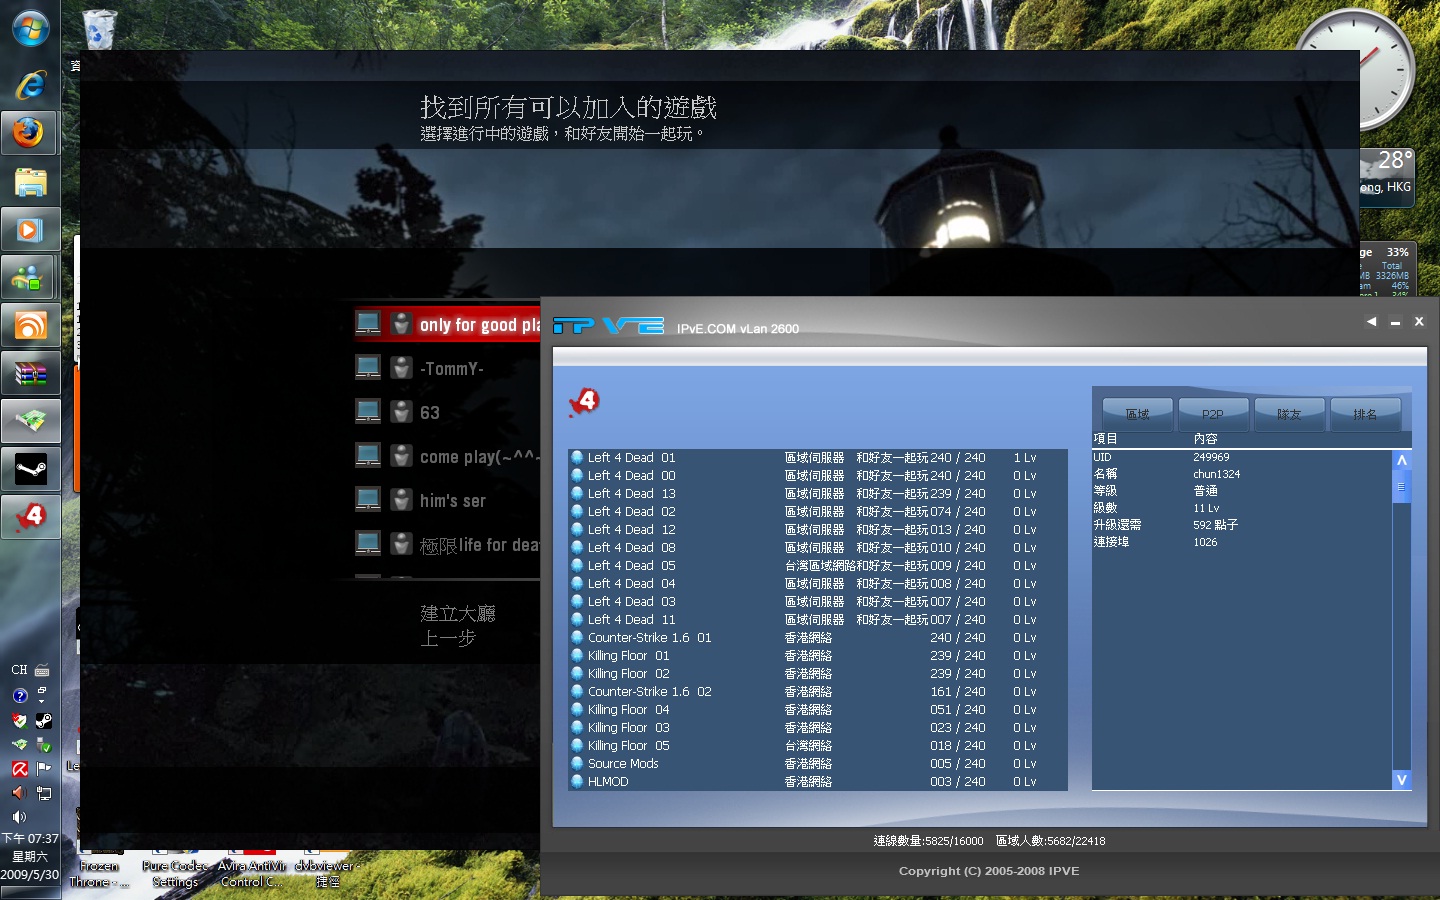Select Counter-Strike 1.6 01 server
Image resolution: width=1440 pixels, height=900 pixels.
[x=818, y=638]
